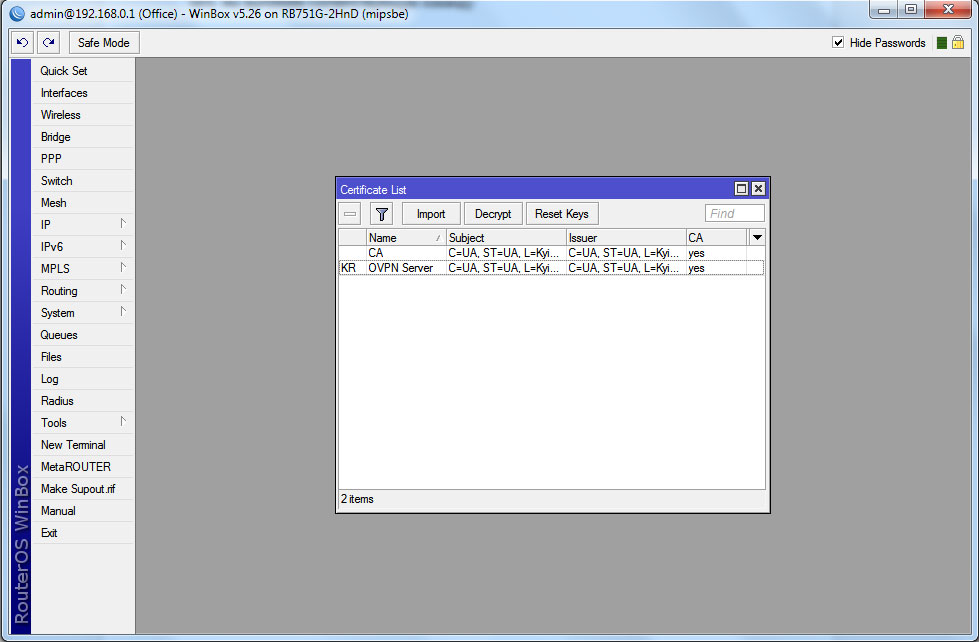The height and width of the screenshot is (642, 979).
Task: Click the yellow padlock icon at top right
Action: pyautogui.click(x=958, y=43)
